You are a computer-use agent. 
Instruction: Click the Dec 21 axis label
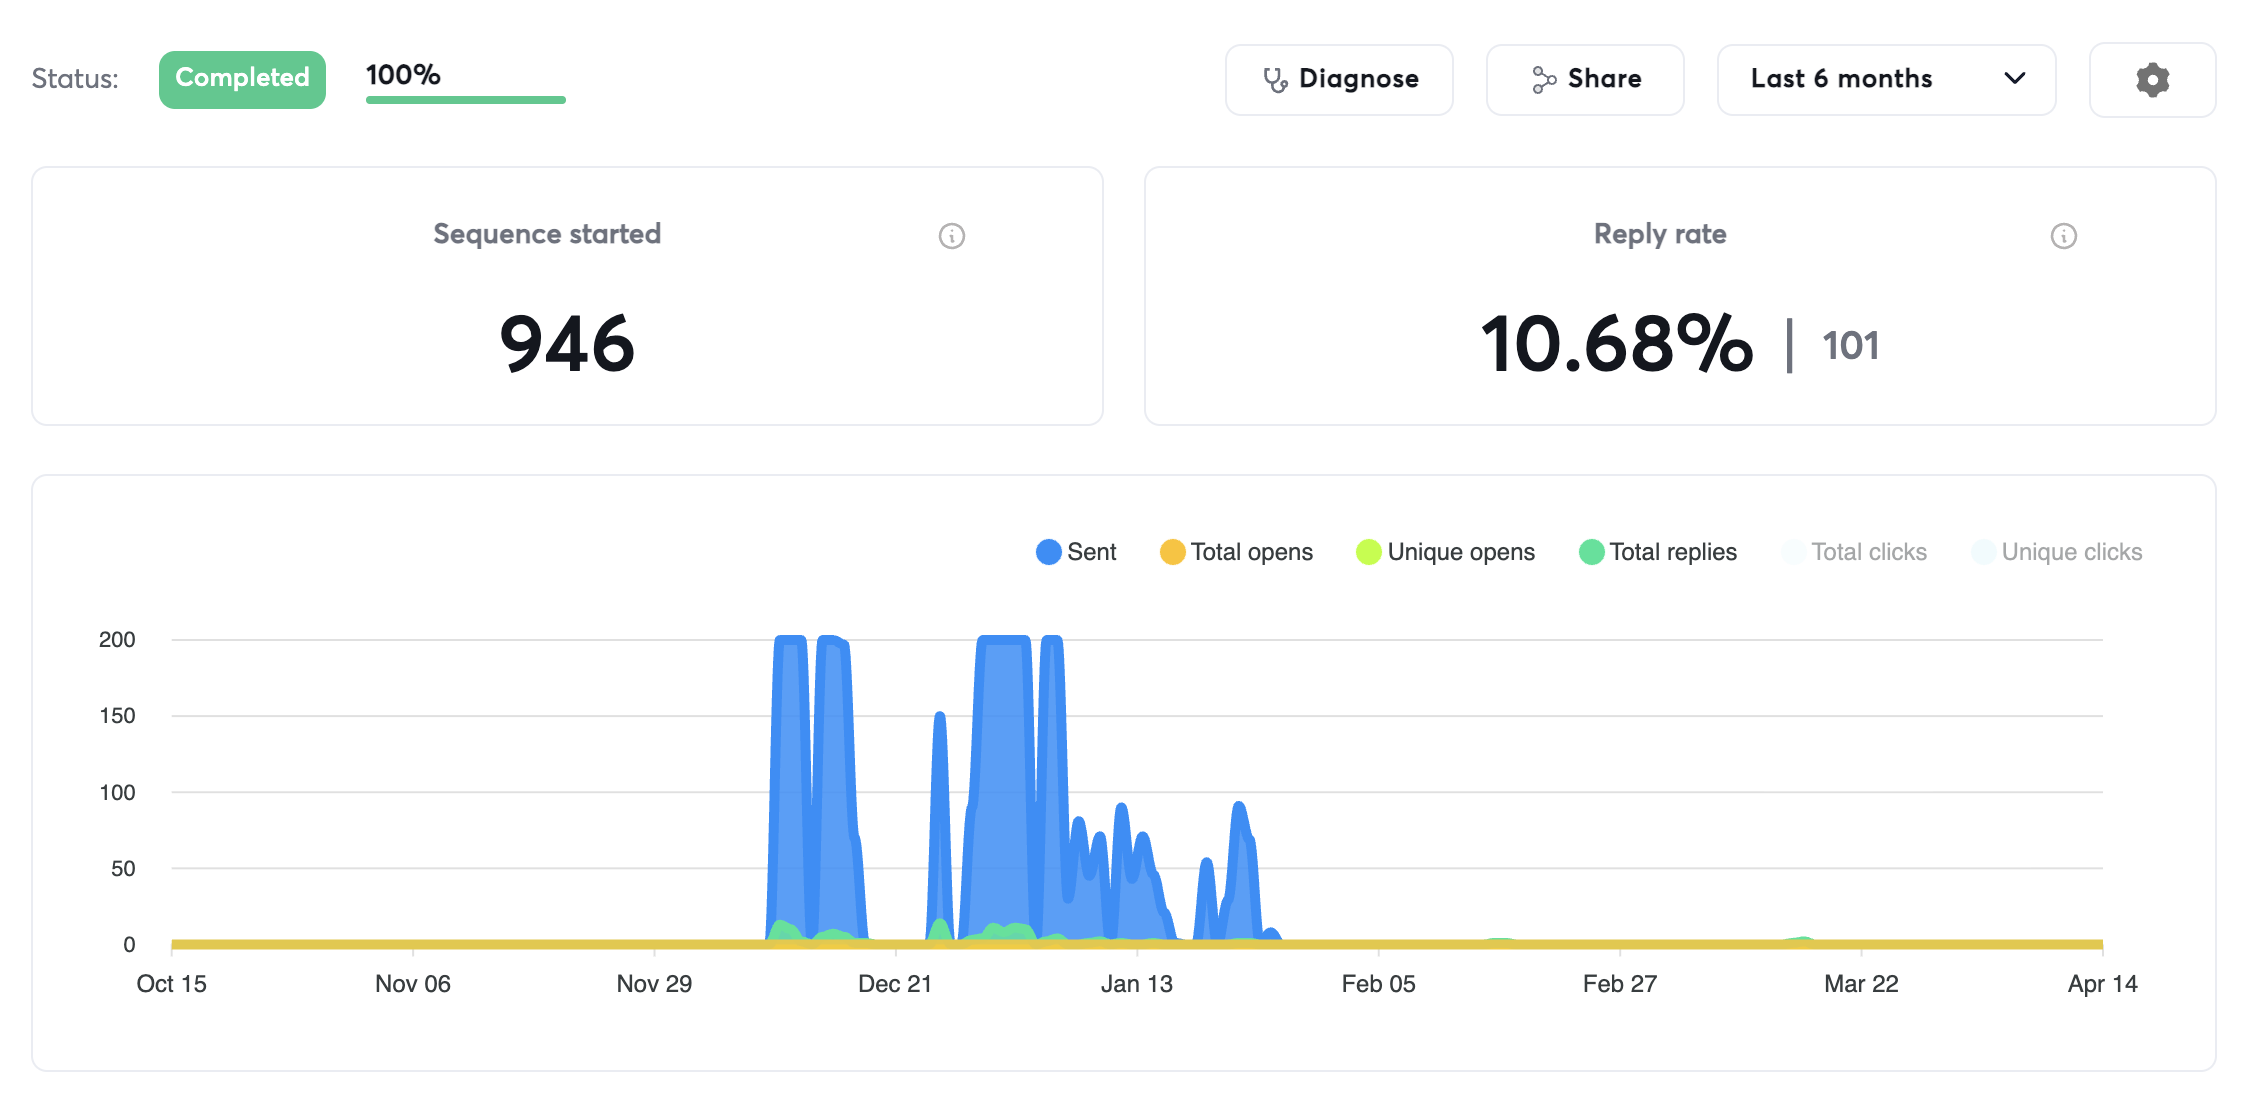(895, 984)
